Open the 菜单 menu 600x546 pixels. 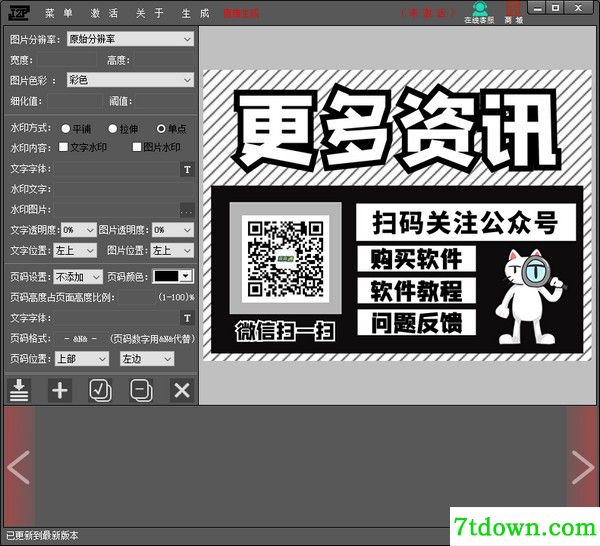59,13
